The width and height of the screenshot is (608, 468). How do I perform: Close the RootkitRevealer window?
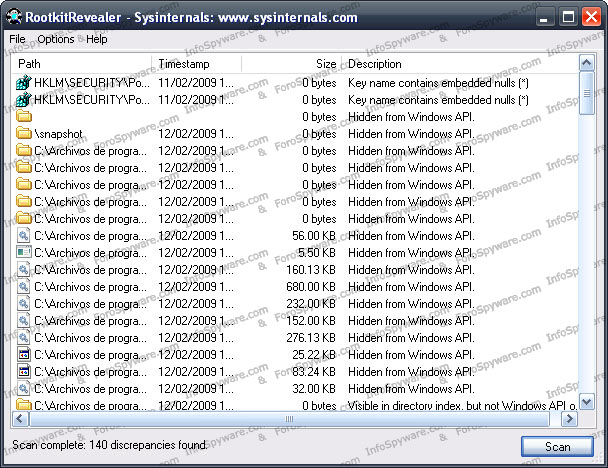591,17
